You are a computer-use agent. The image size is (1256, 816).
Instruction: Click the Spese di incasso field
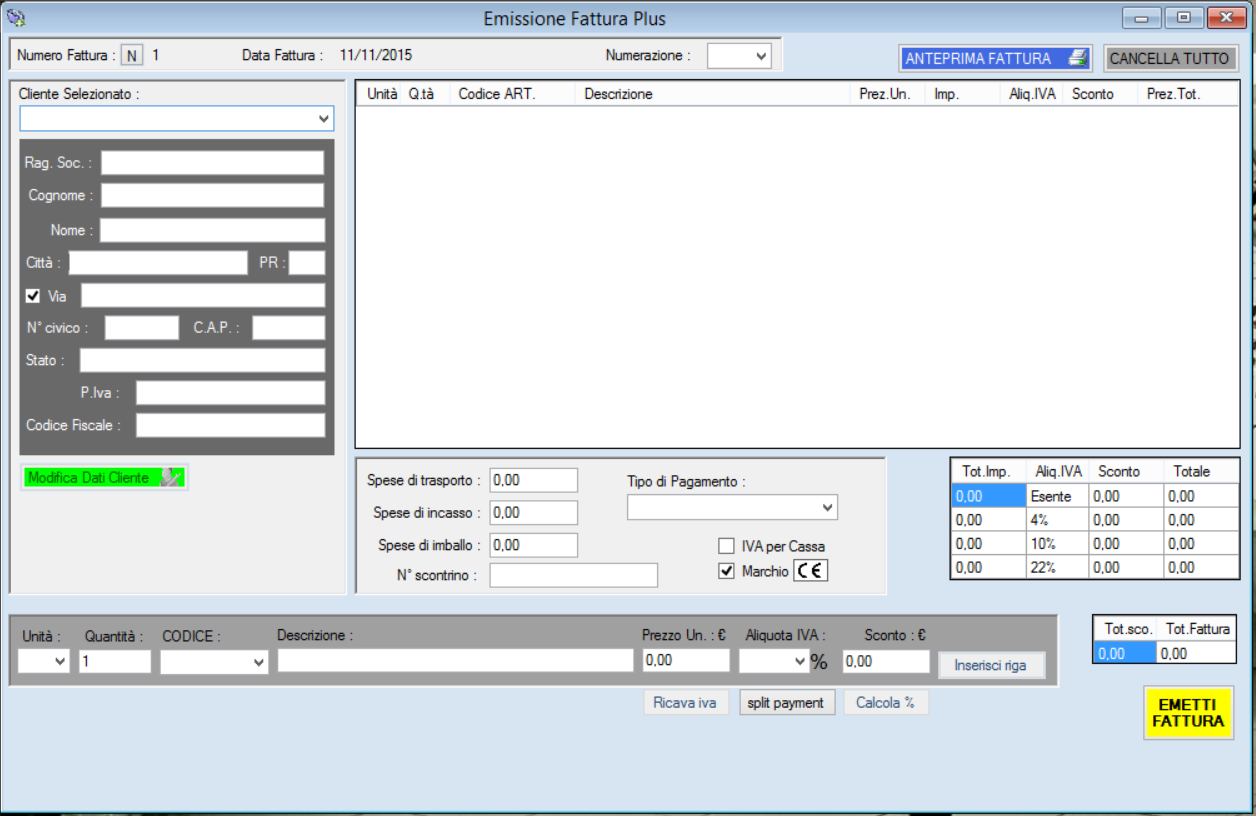(534, 513)
